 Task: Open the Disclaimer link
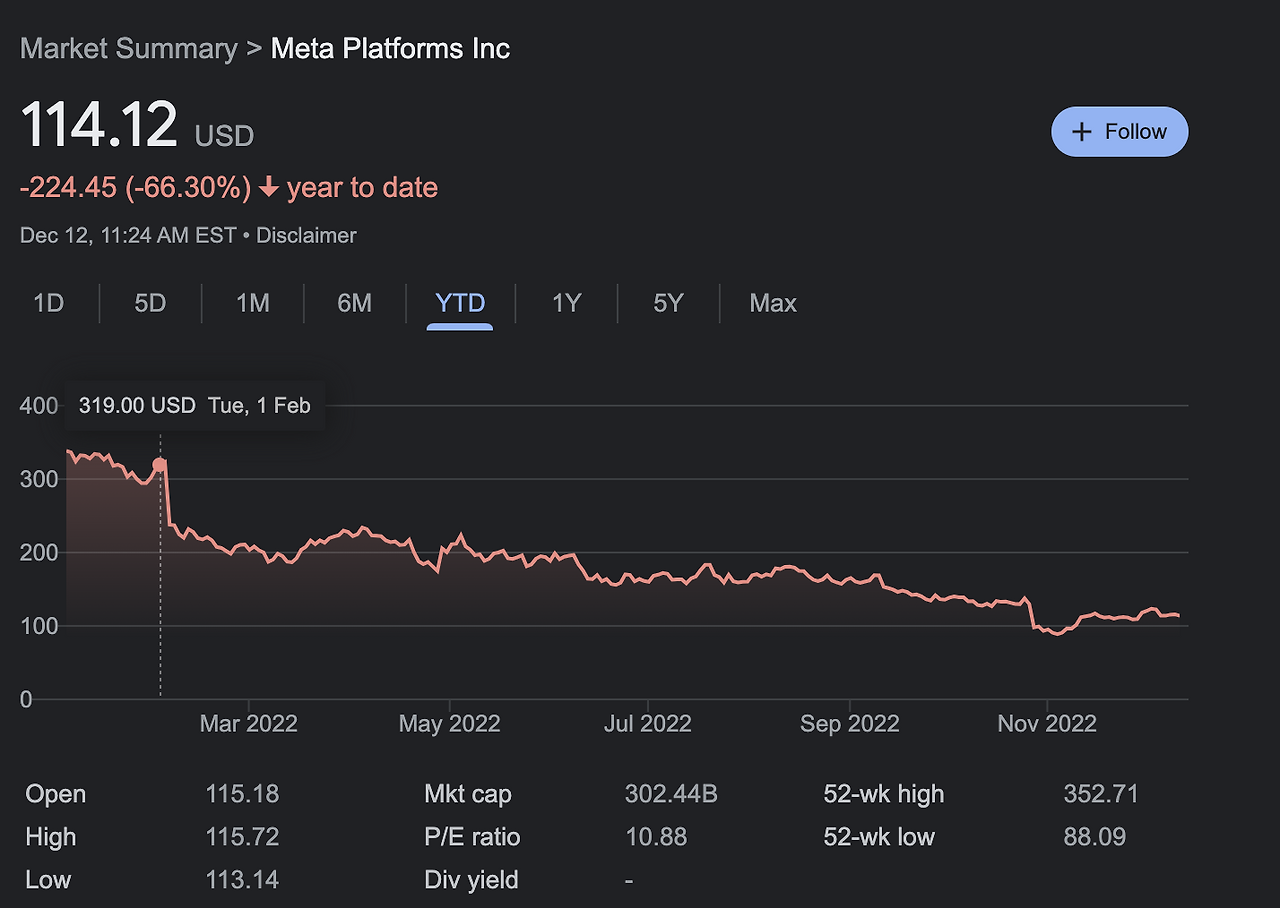306,236
